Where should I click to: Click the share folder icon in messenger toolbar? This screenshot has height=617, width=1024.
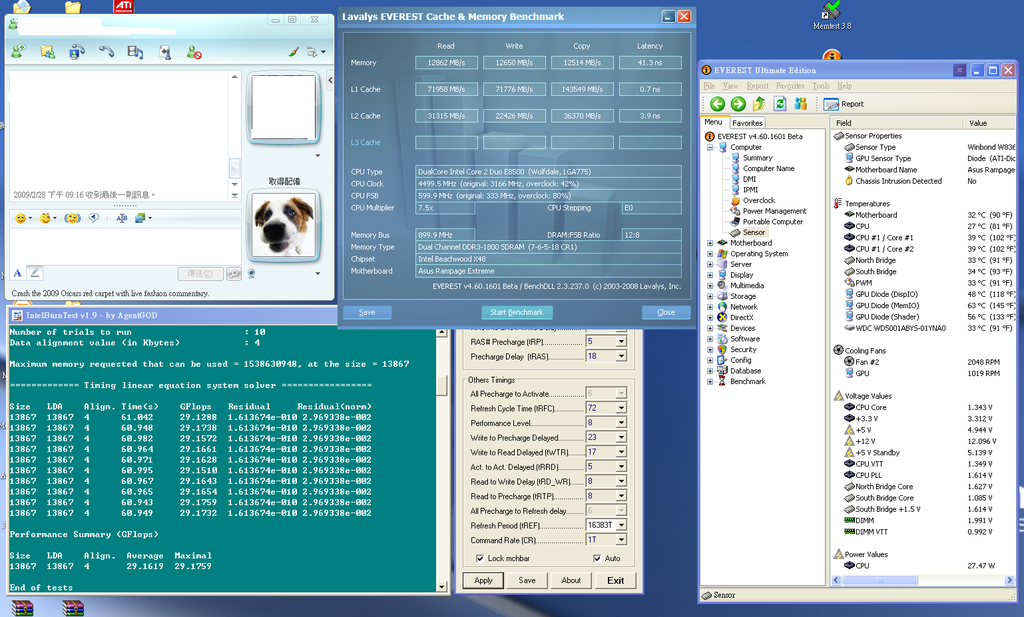48,52
